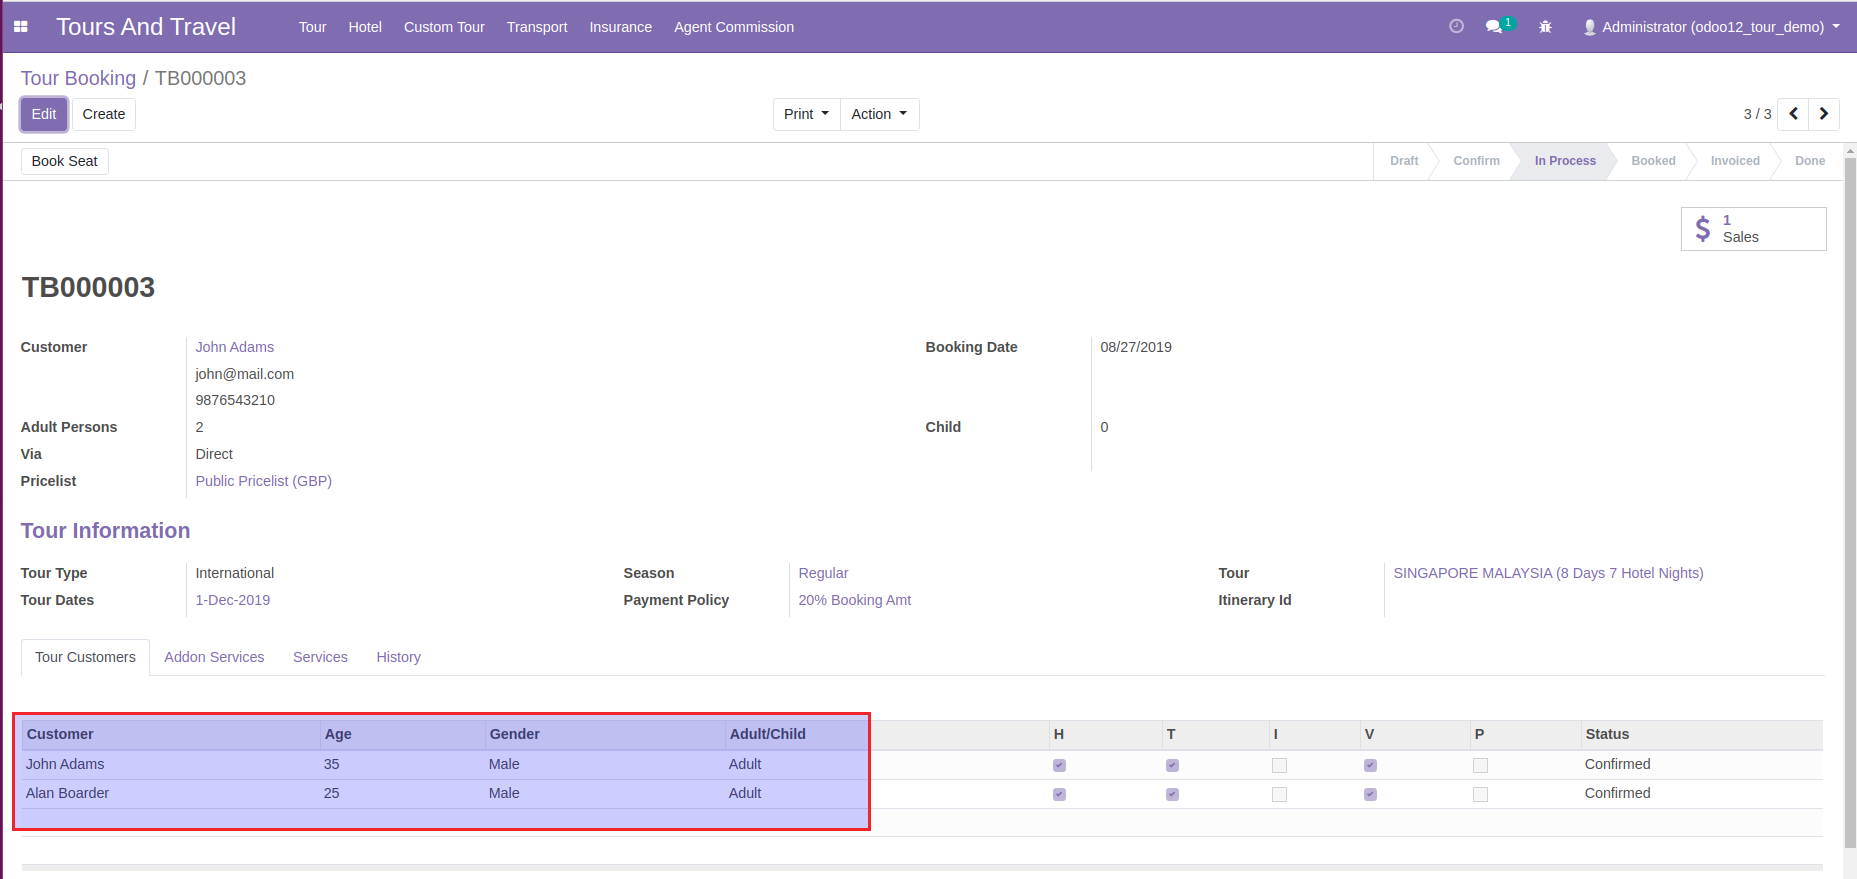Toggle I checkbox for John Adams
The image size is (1857, 879).
click(1279, 765)
